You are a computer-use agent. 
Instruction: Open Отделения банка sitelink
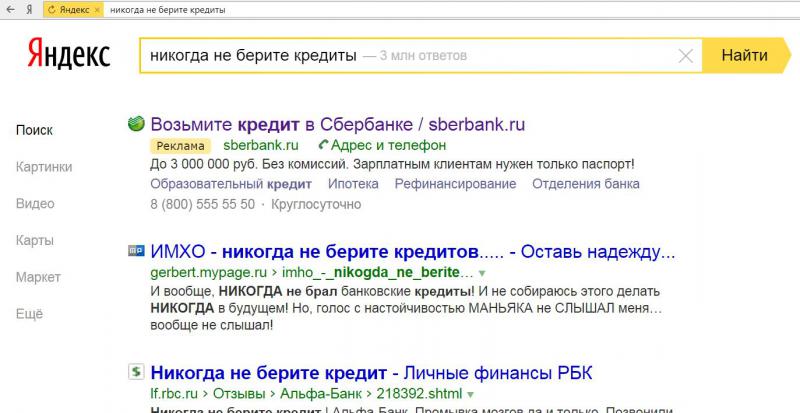coord(586,184)
